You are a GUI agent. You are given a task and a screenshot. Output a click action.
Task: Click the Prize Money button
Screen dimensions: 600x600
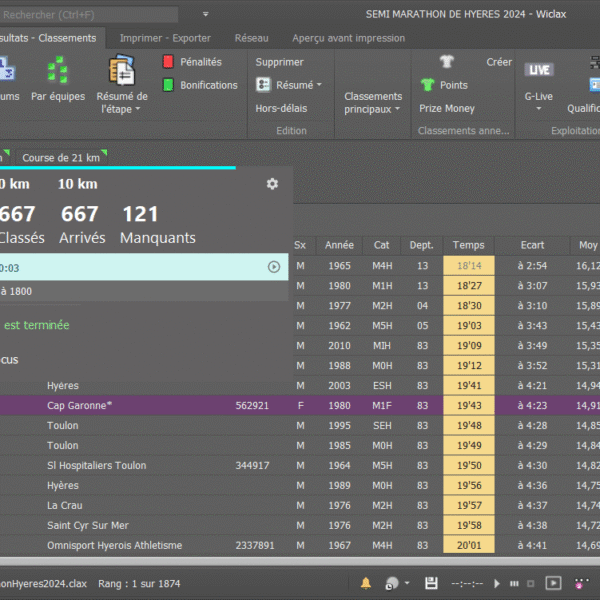[x=447, y=108]
